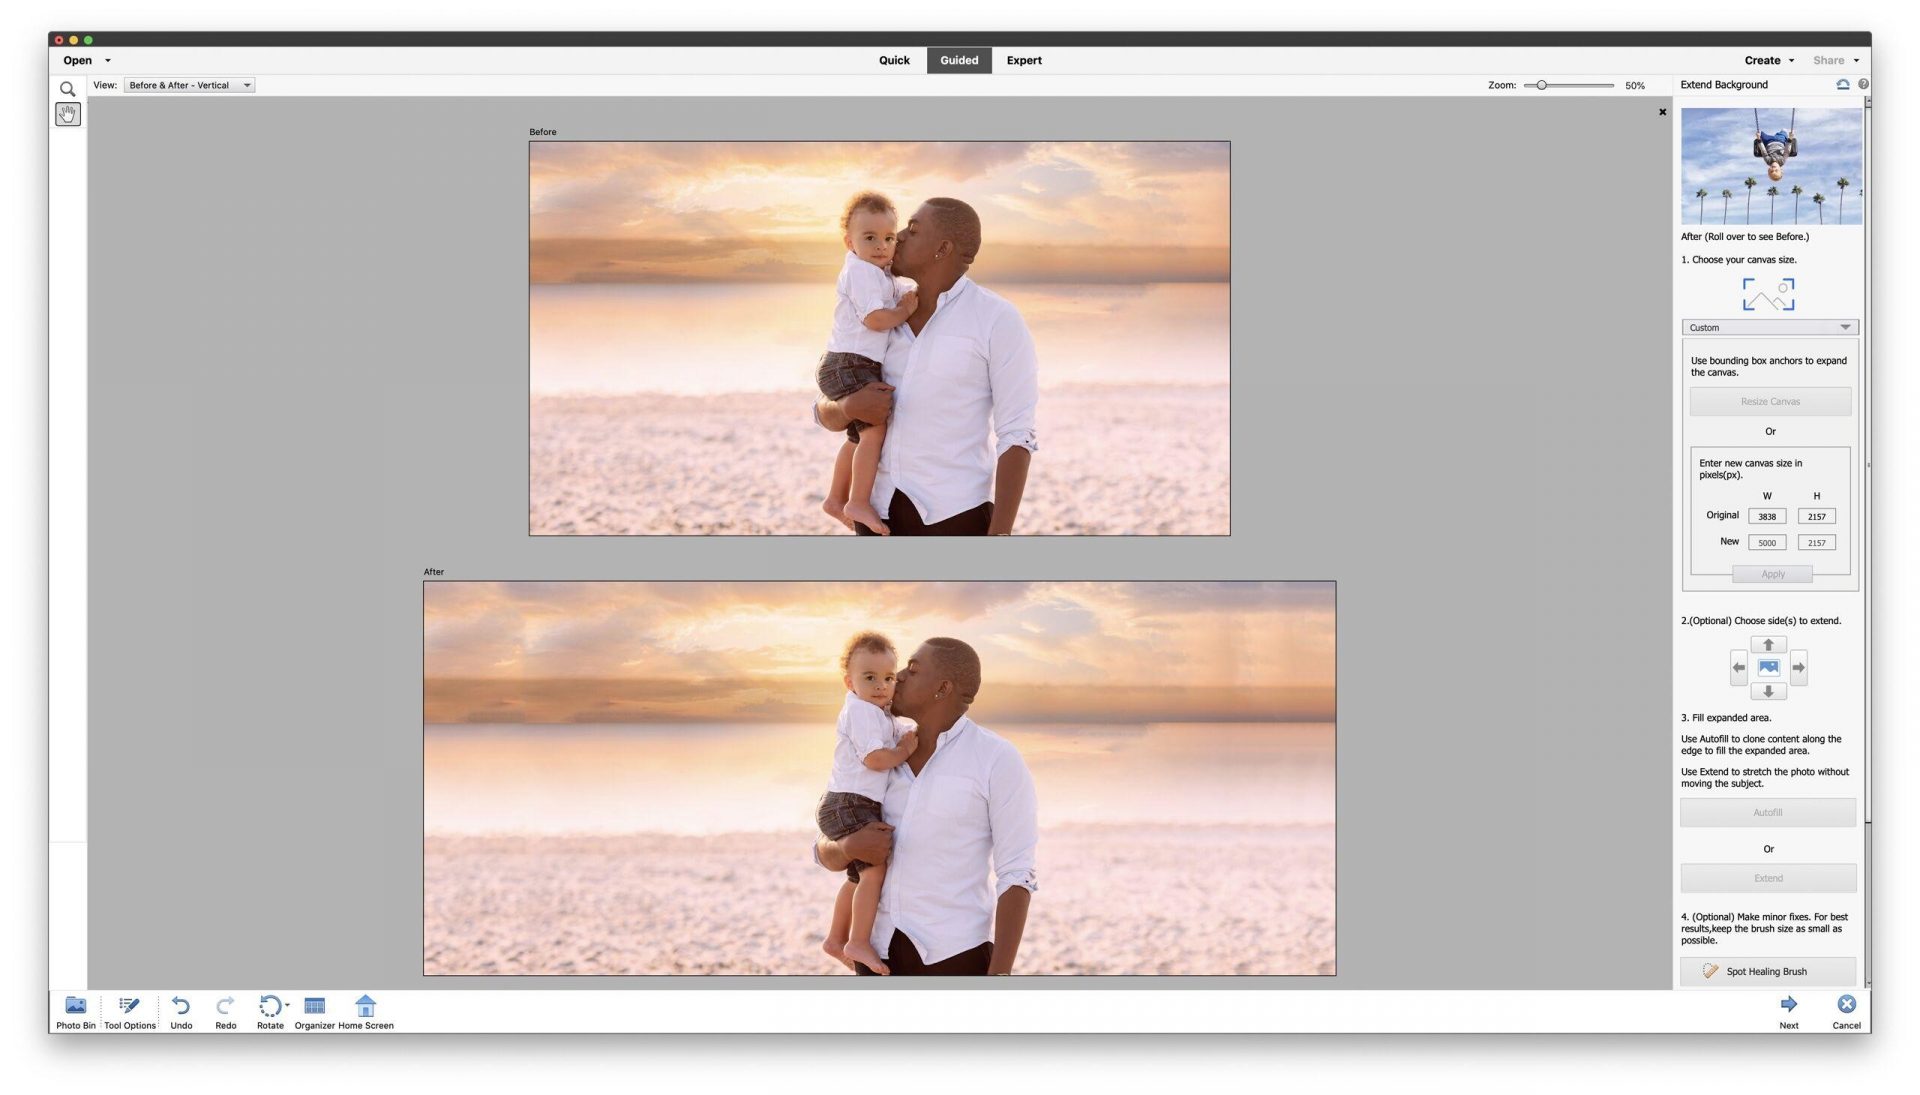Screen dimensions: 1920x1095
Task: Toggle extending the left side
Action: (x=1739, y=666)
